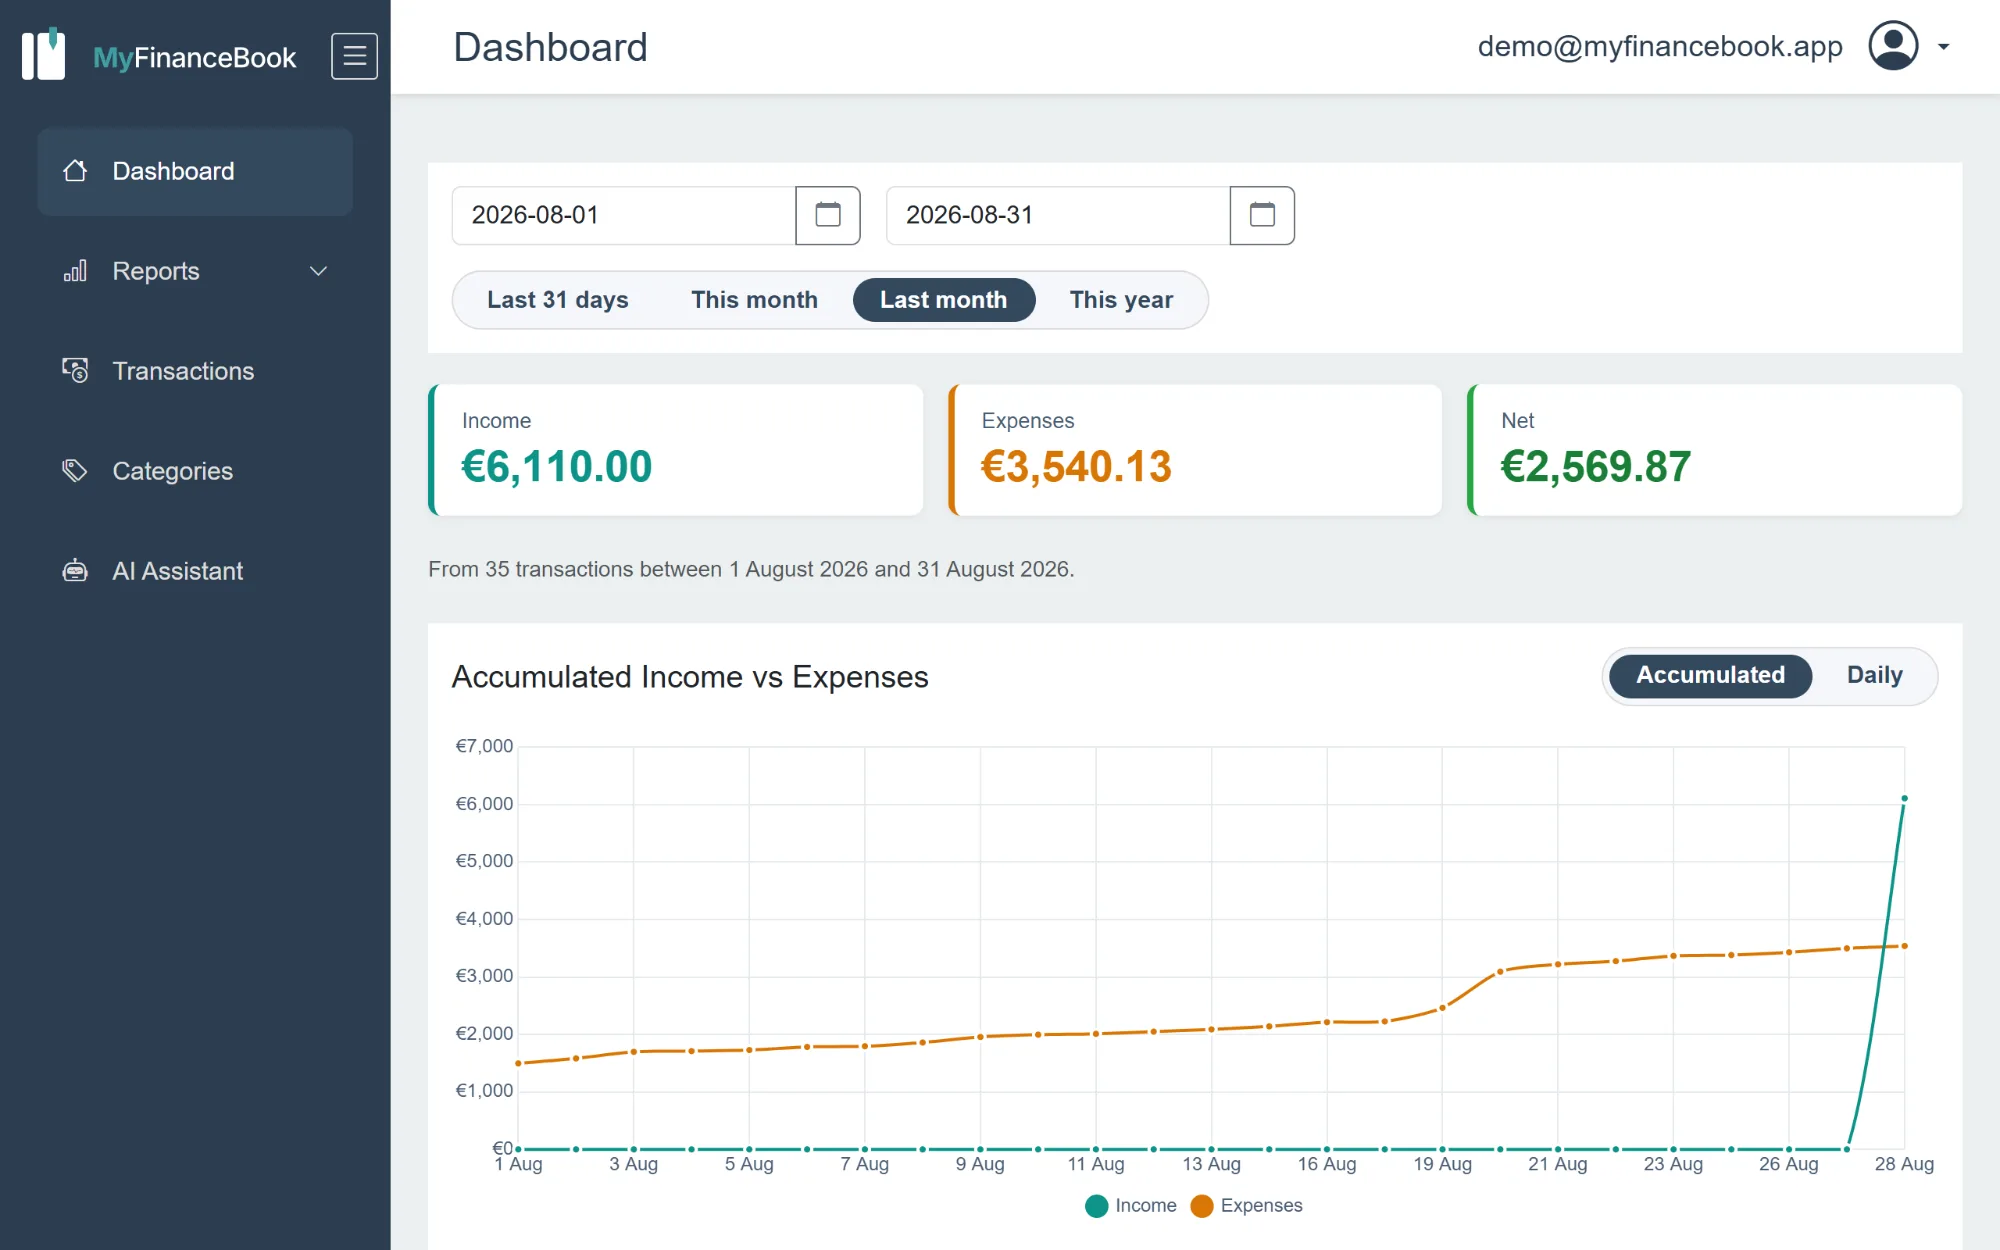
Task: Open the account dropdown caret
Action: pos(1943,47)
